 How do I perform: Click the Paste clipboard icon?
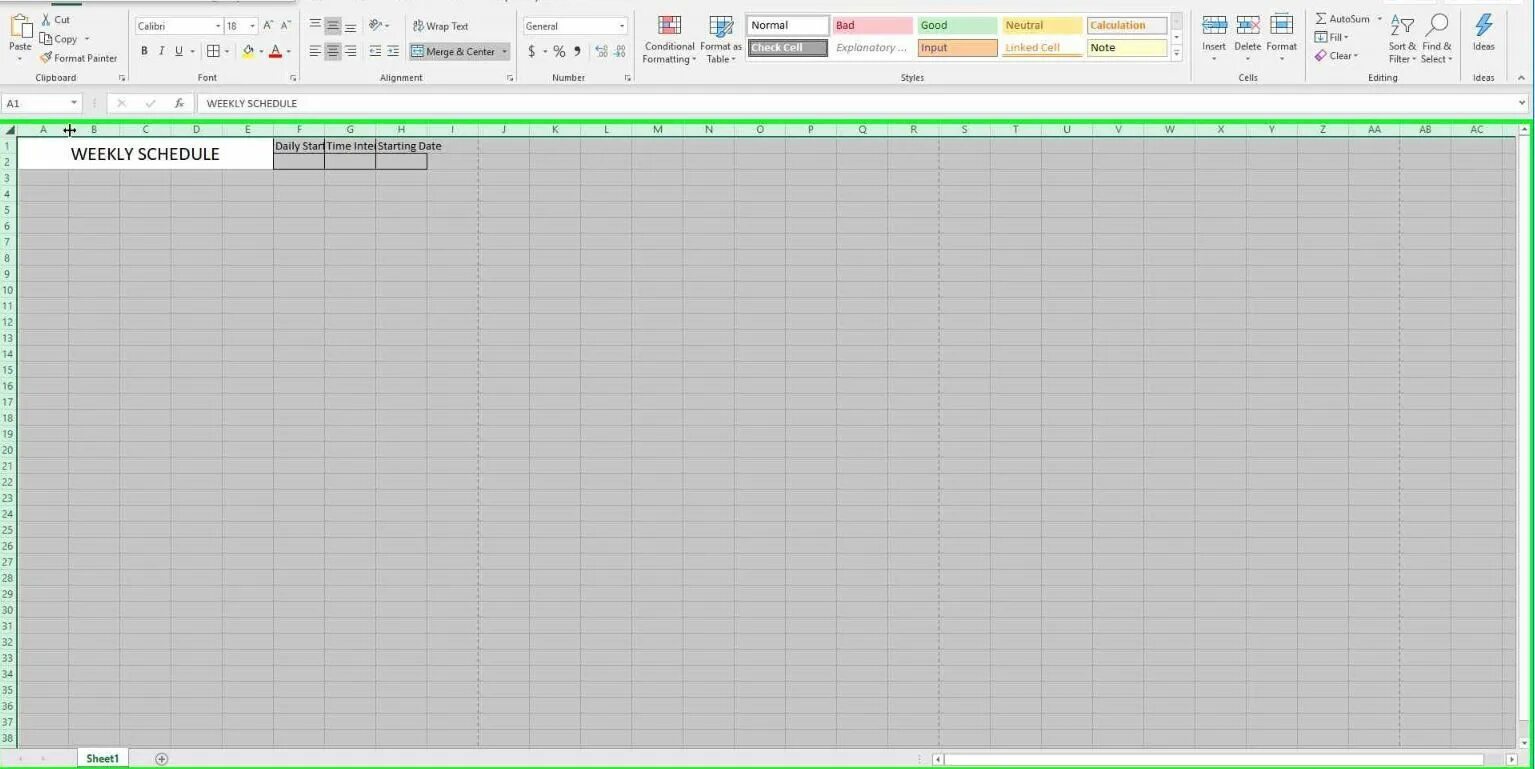pyautogui.click(x=20, y=27)
